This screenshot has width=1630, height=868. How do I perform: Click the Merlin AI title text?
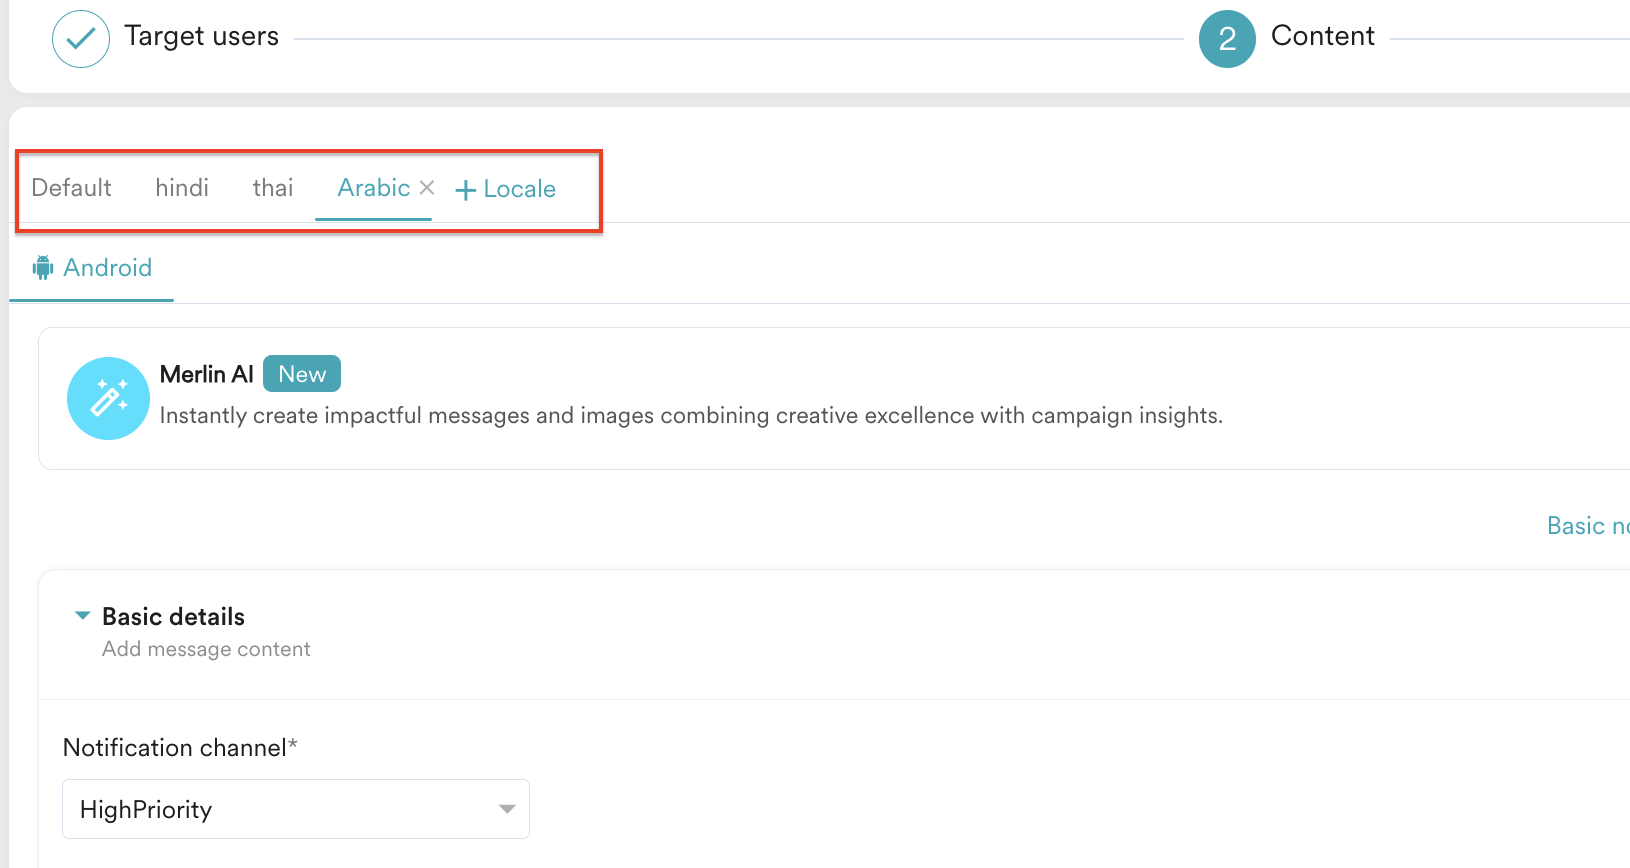click(206, 374)
